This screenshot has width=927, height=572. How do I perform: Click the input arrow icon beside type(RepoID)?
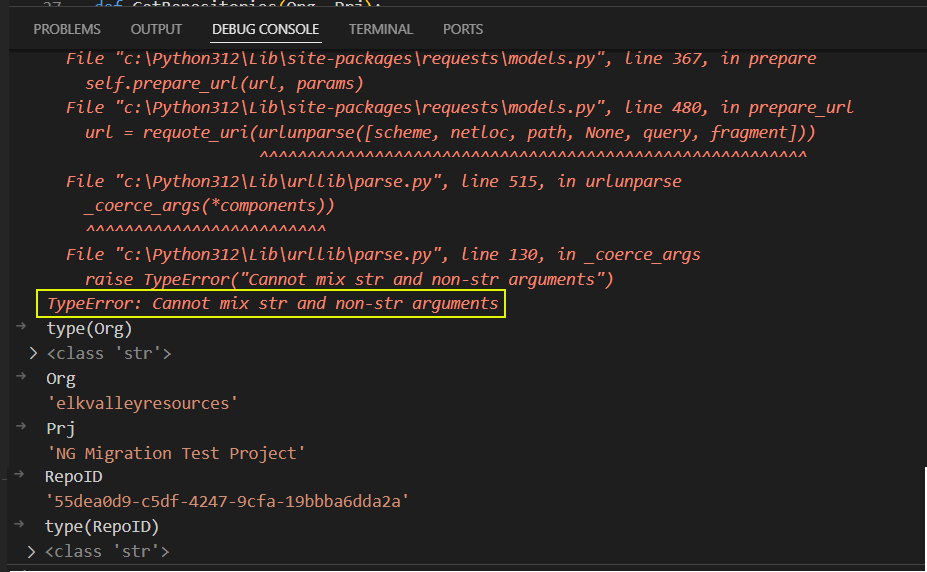pos(22,526)
